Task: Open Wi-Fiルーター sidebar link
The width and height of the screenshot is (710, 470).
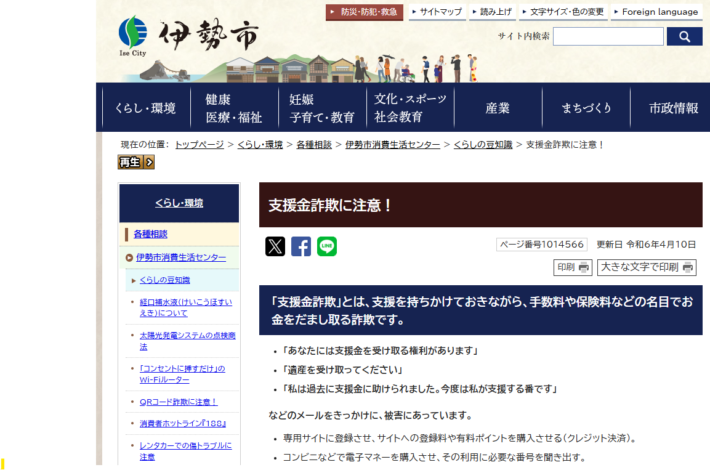Action: pos(182,374)
